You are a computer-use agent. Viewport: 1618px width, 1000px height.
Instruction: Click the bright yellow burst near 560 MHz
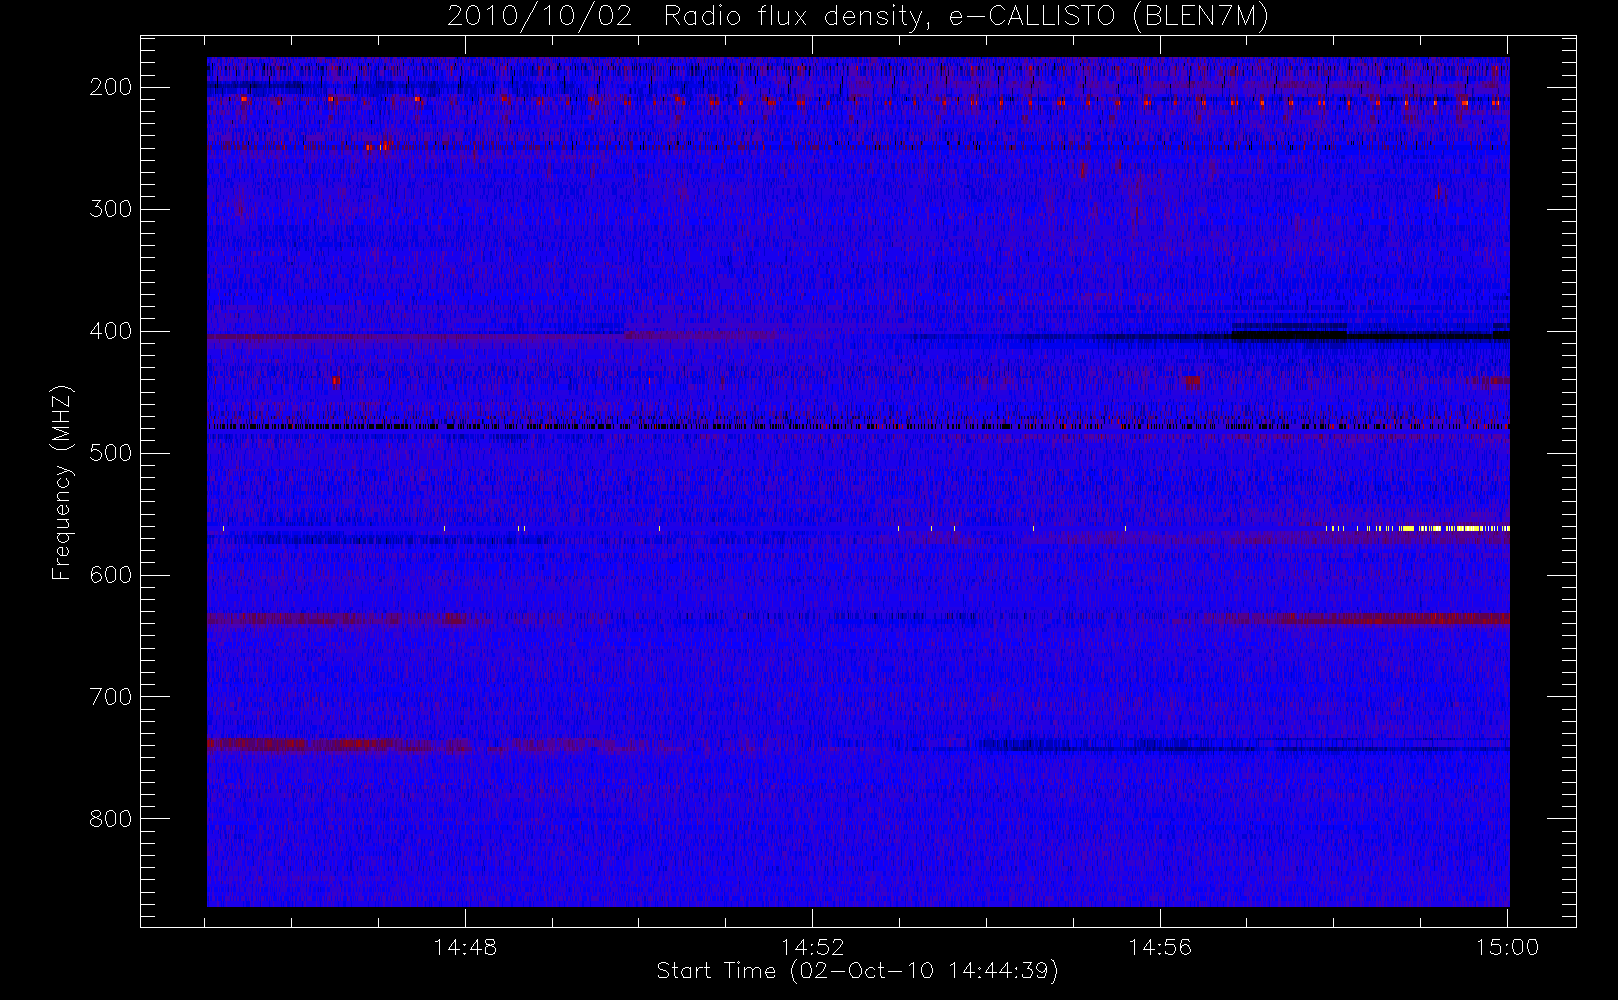(1456, 528)
